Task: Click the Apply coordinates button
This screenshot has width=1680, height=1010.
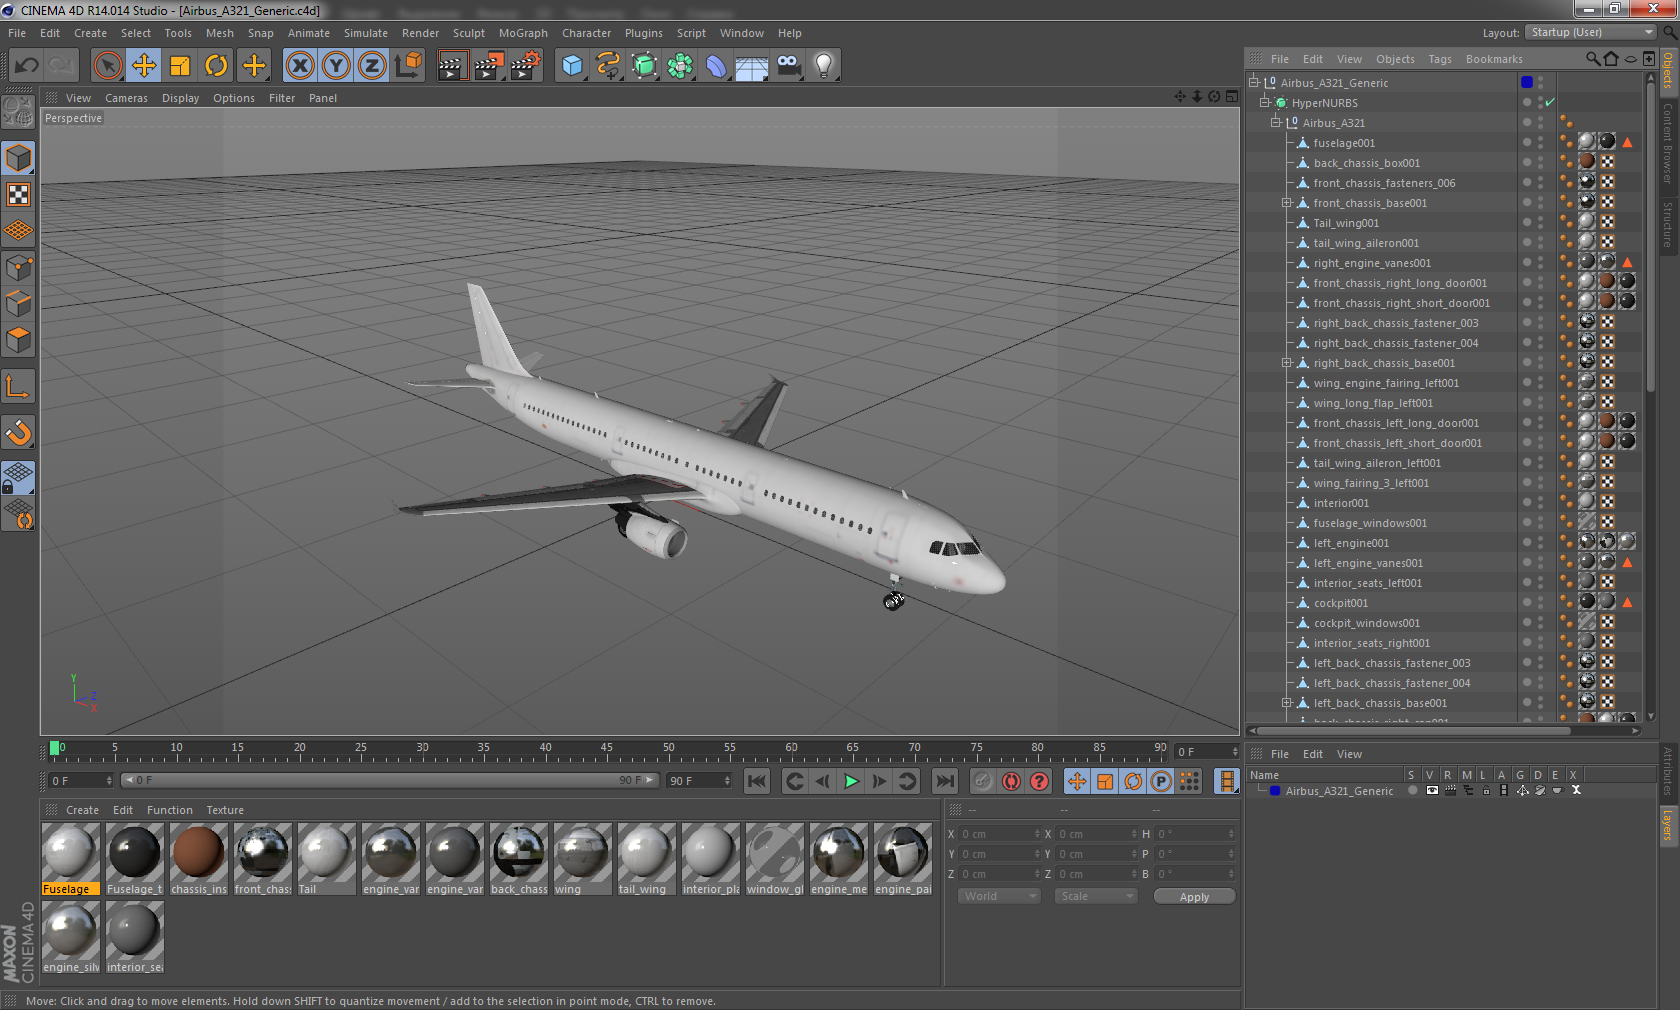Action: (x=1194, y=897)
